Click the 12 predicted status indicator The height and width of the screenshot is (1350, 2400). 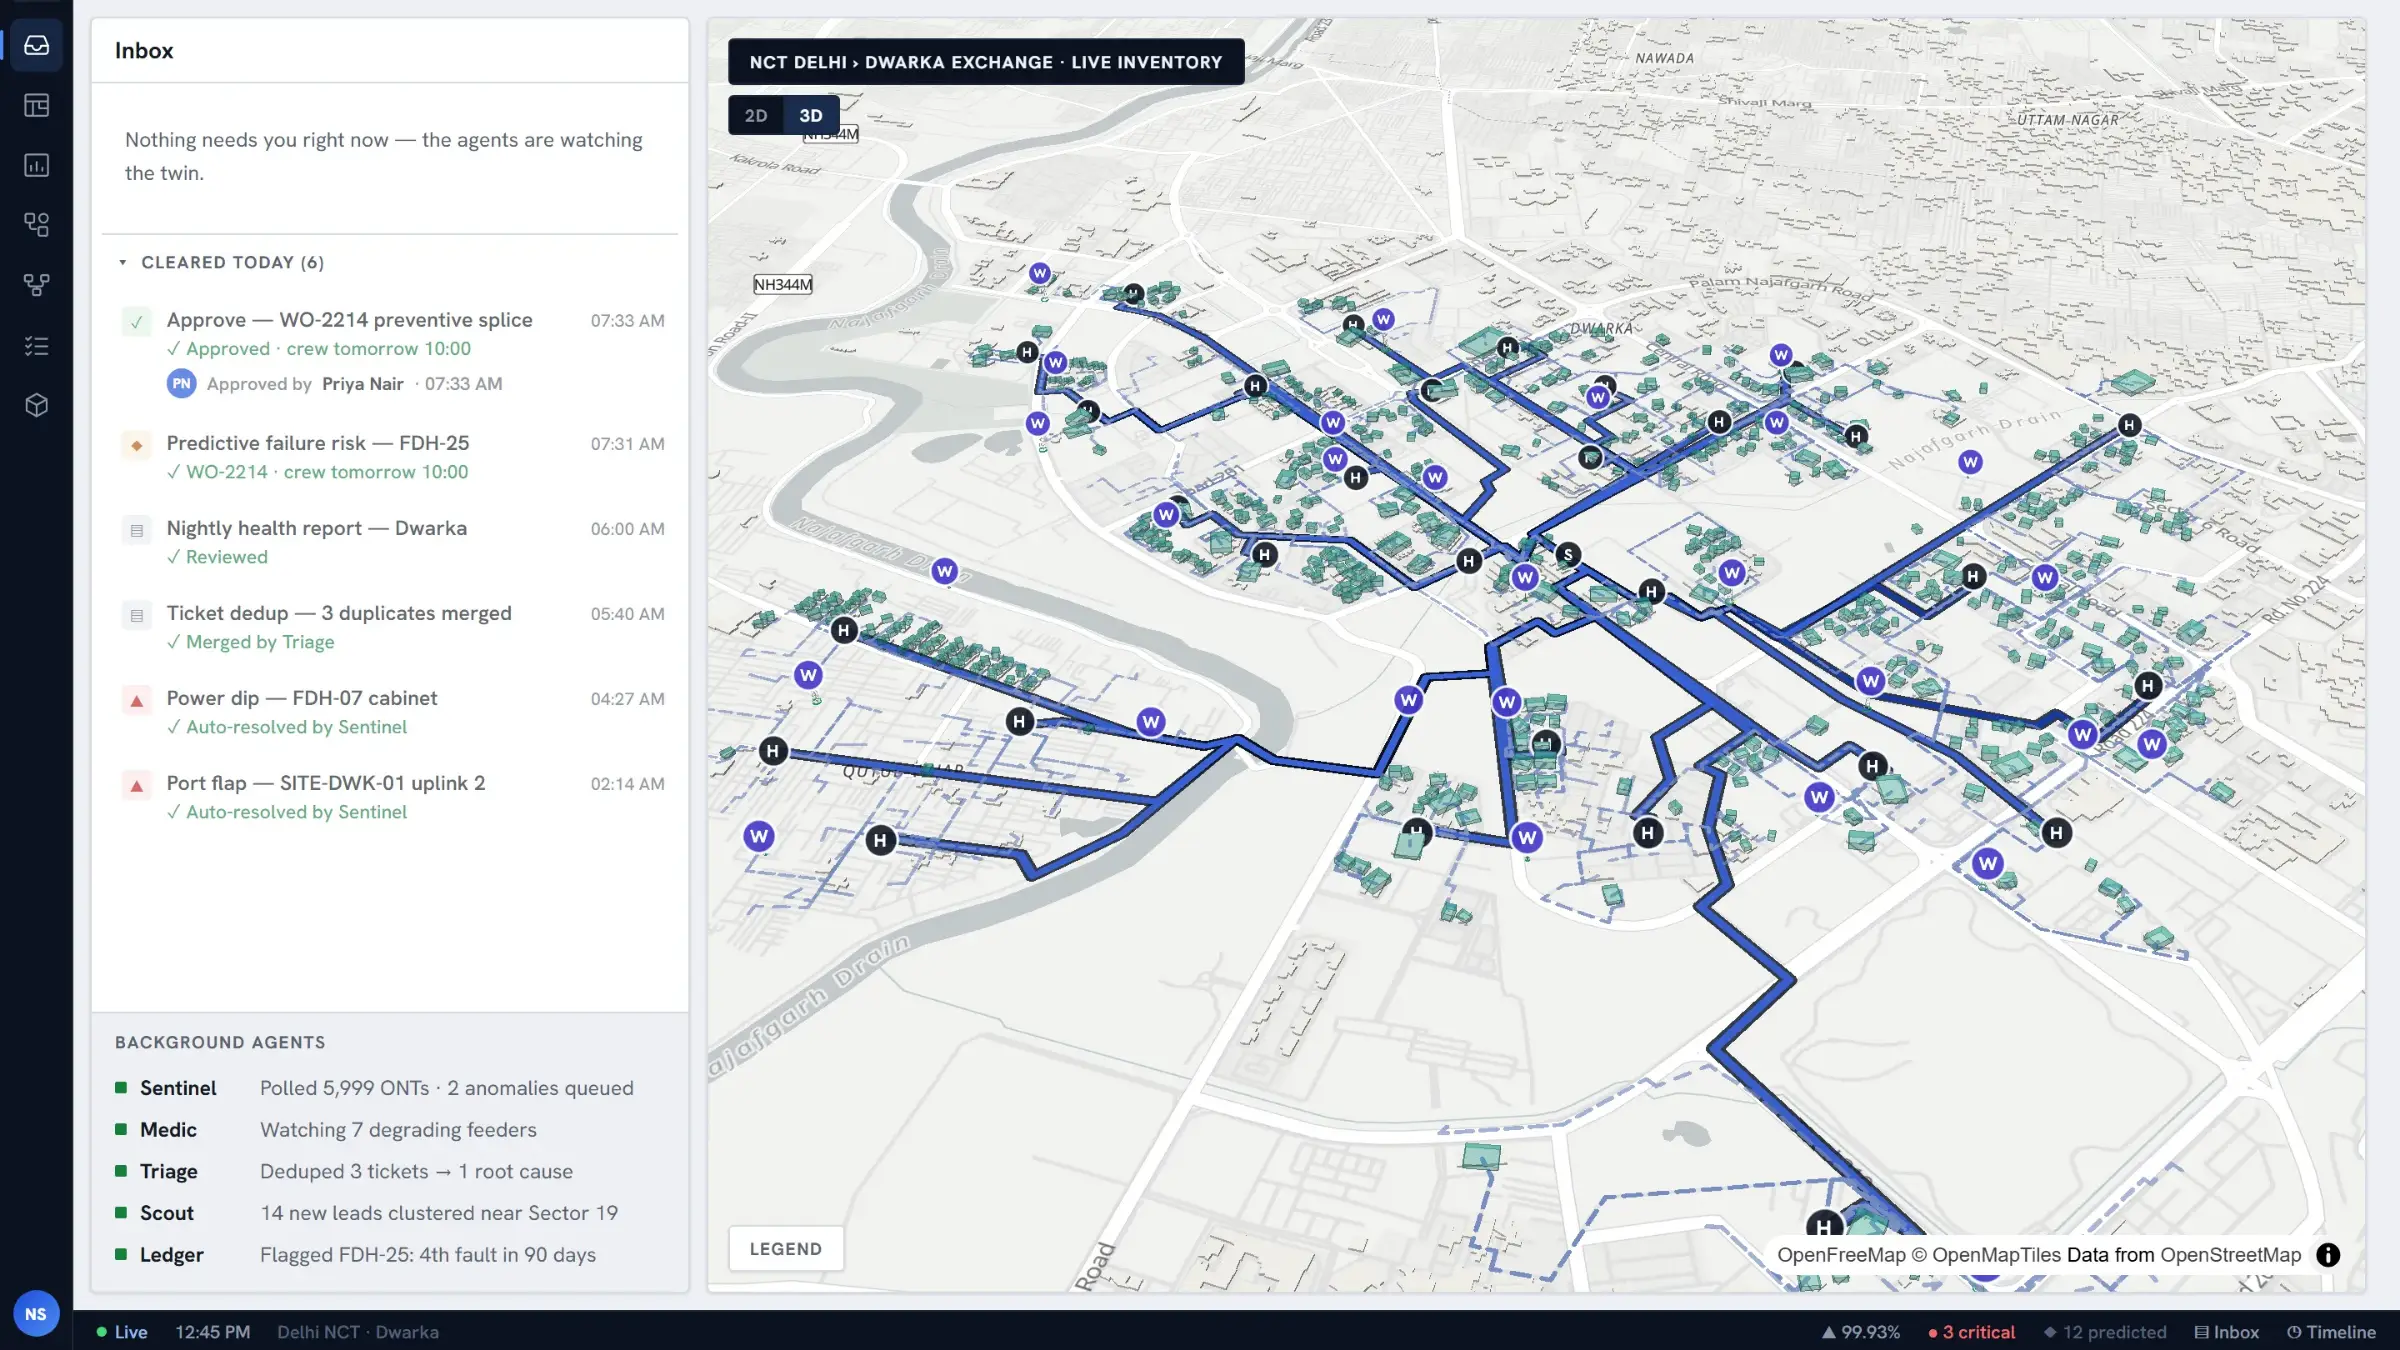tap(2105, 1332)
